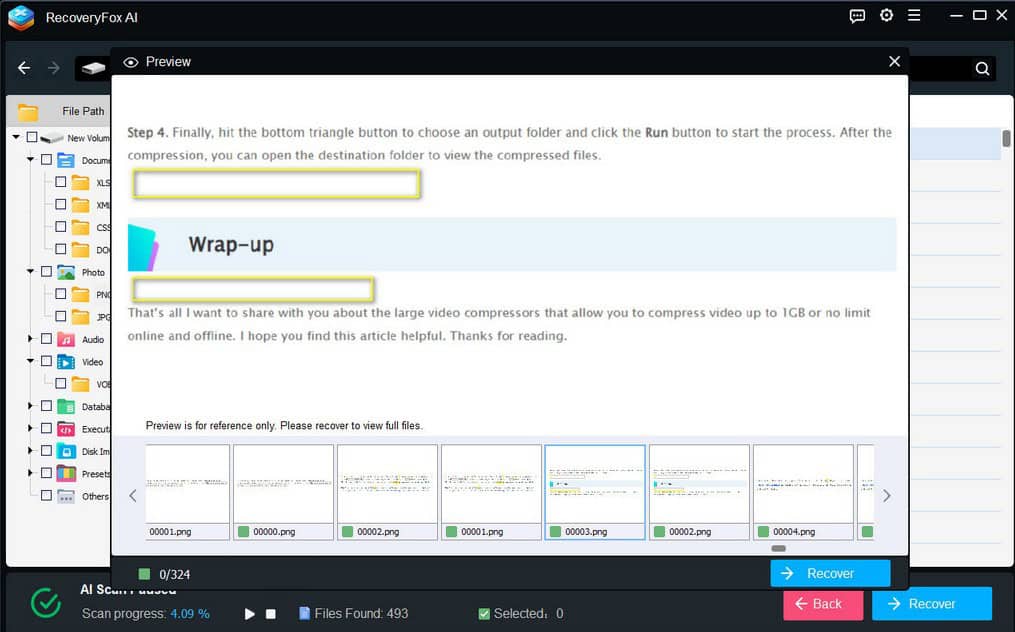
Task: Open settings gear in title bar
Action: (x=886, y=16)
